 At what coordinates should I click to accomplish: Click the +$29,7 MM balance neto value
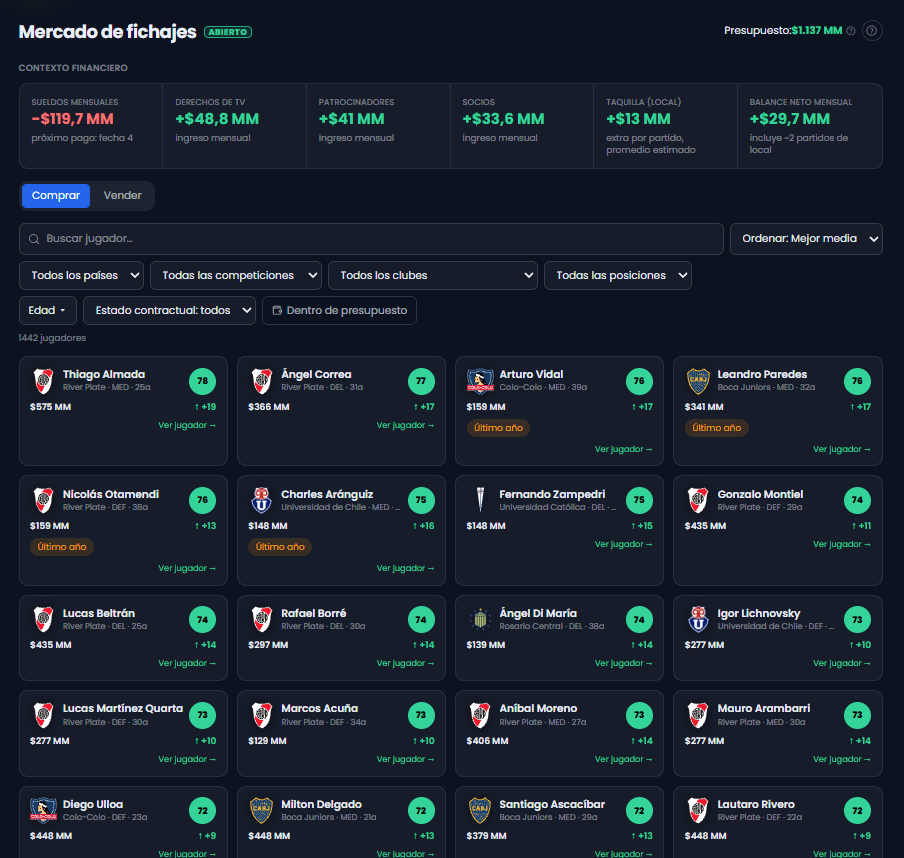(790, 119)
